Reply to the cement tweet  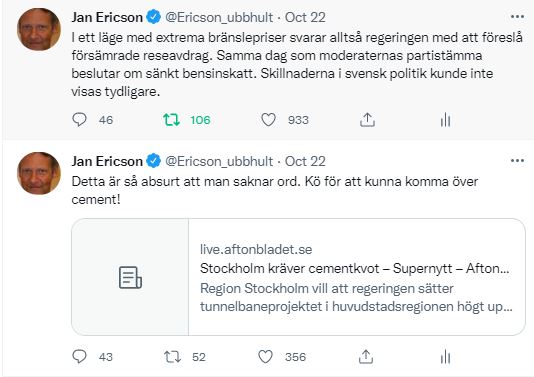[x=79, y=357]
